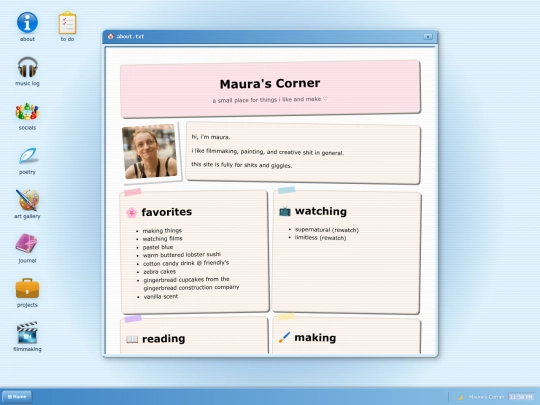Click the reading heading
The height and width of the screenshot is (405, 540).
pyautogui.click(x=164, y=339)
